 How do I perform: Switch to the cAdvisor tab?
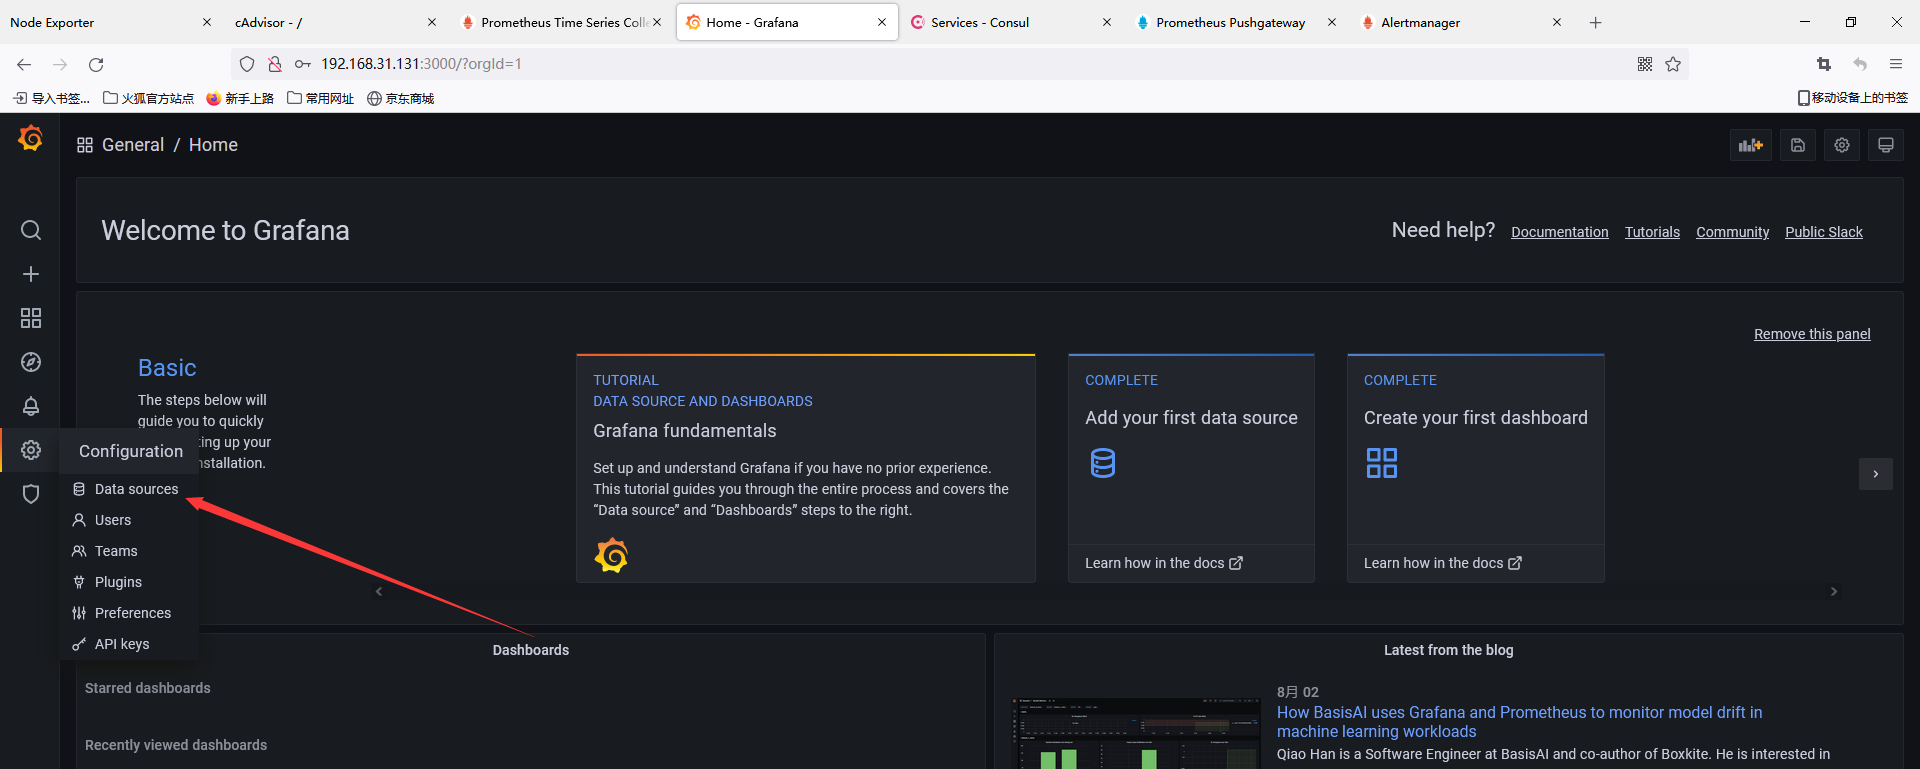pos(335,22)
